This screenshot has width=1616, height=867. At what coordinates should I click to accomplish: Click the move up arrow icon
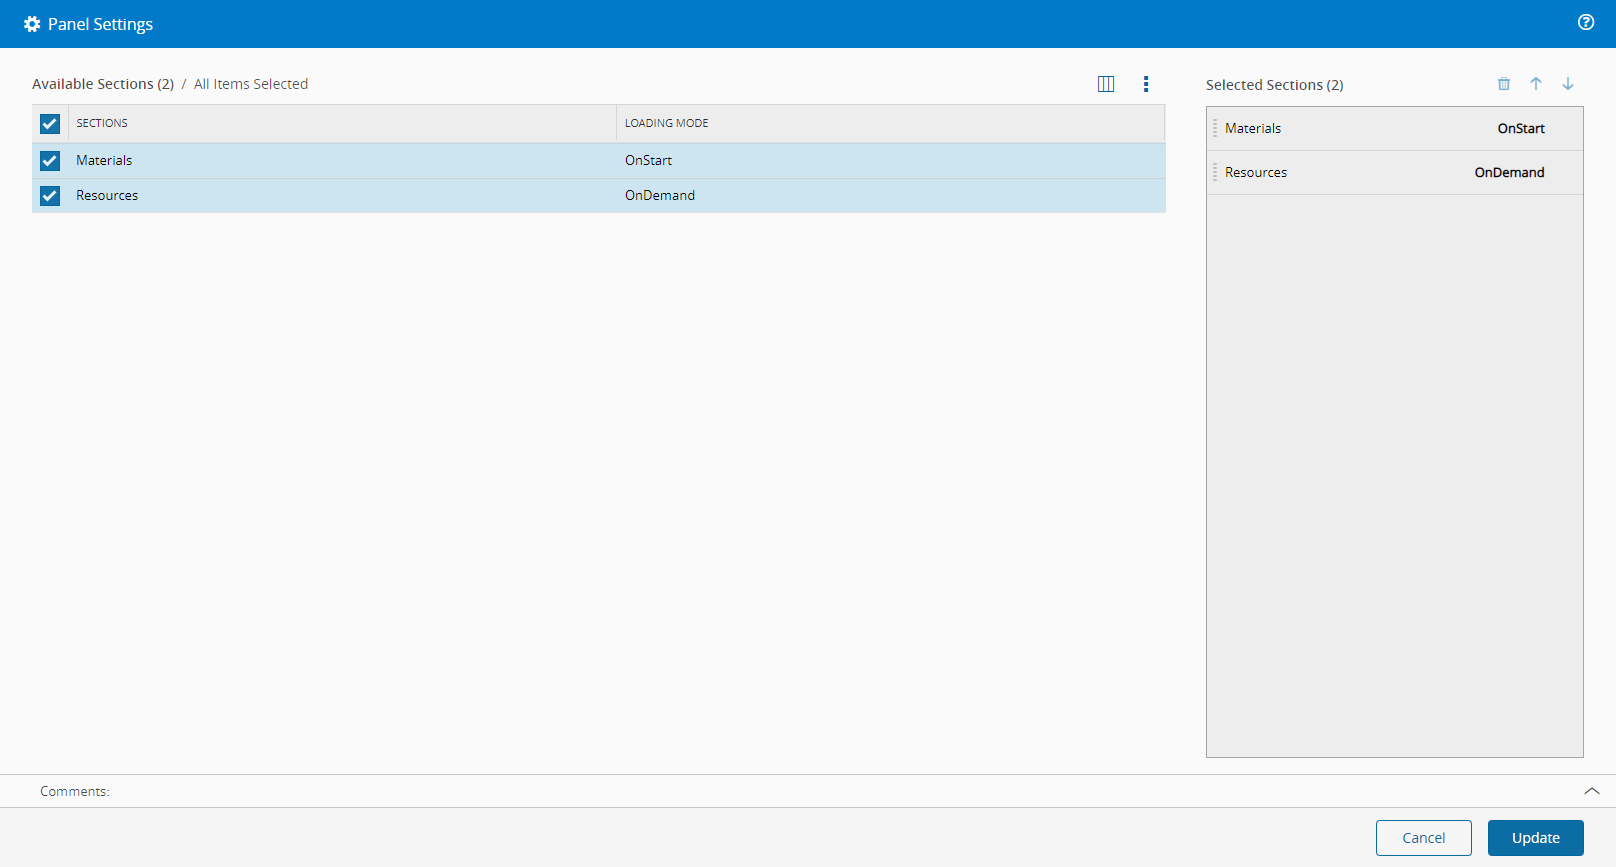(x=1536, y=84)
